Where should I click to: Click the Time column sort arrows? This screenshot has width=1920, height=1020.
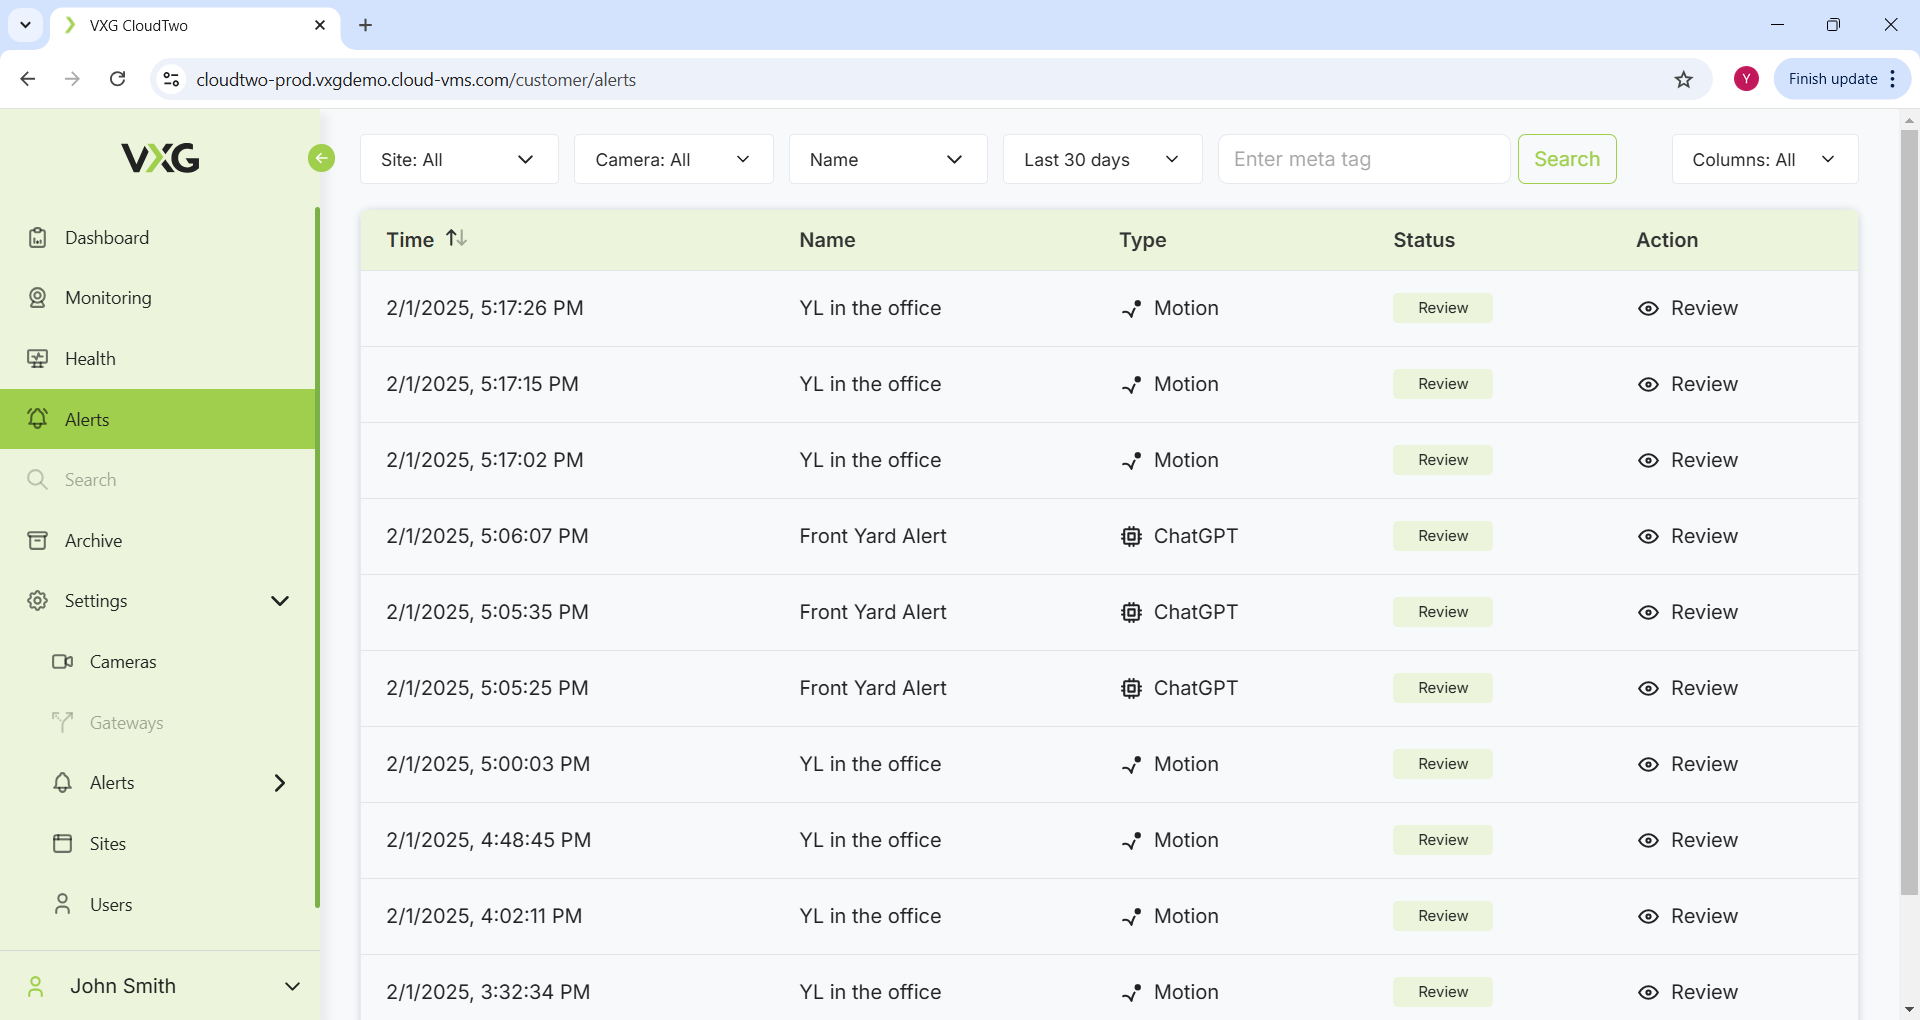tap(456, 238)
